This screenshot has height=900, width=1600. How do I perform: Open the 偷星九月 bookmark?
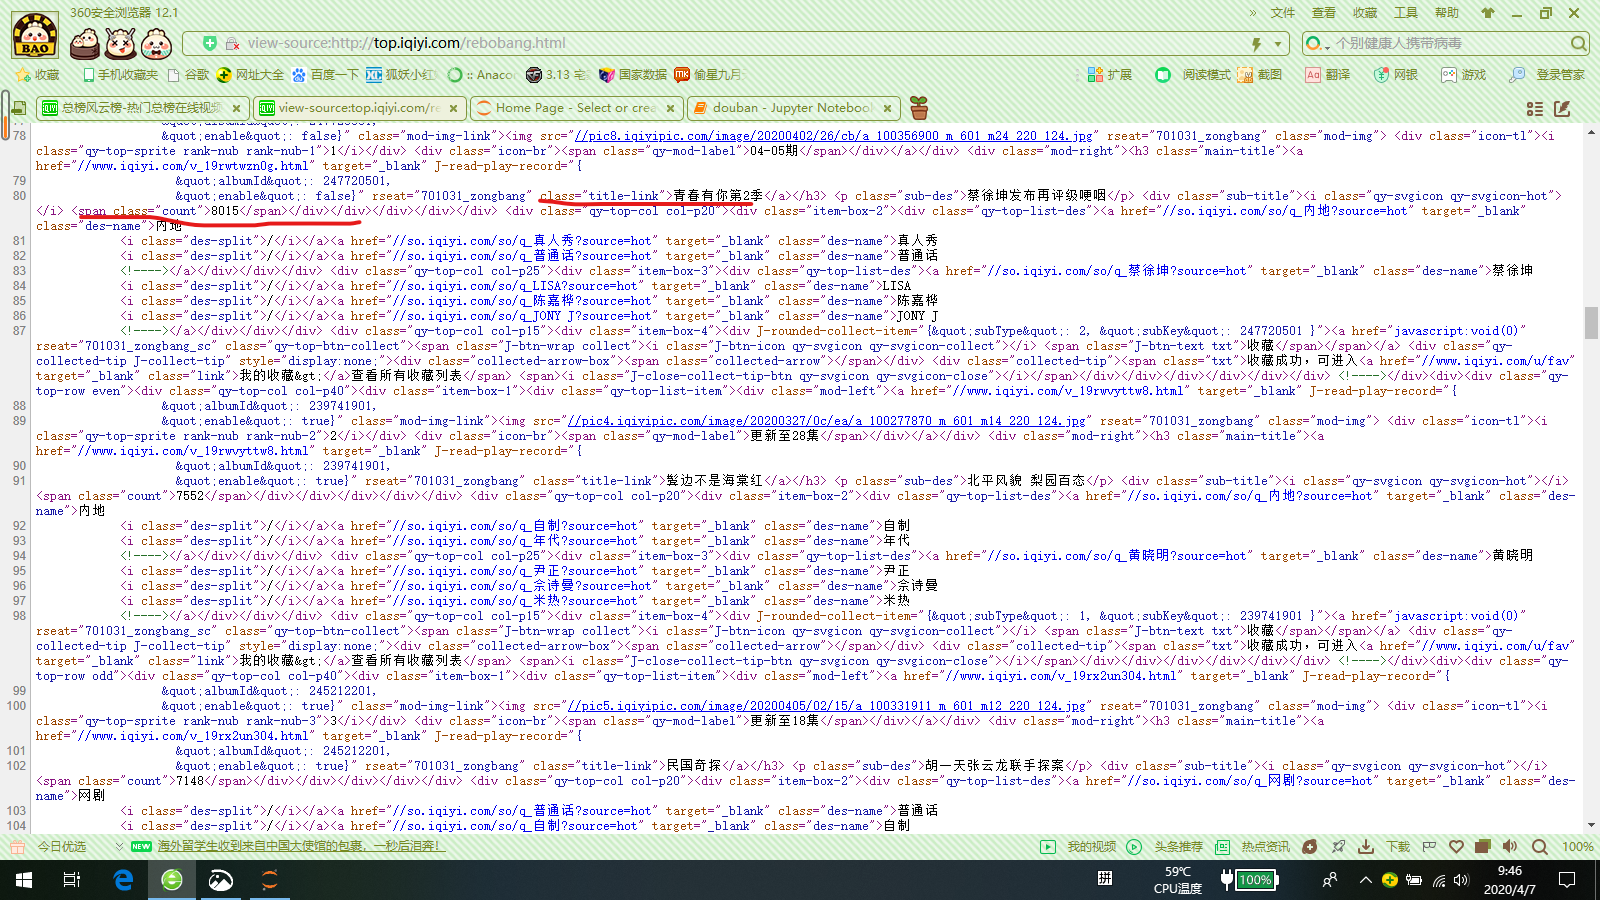click(x=708, y=75)
